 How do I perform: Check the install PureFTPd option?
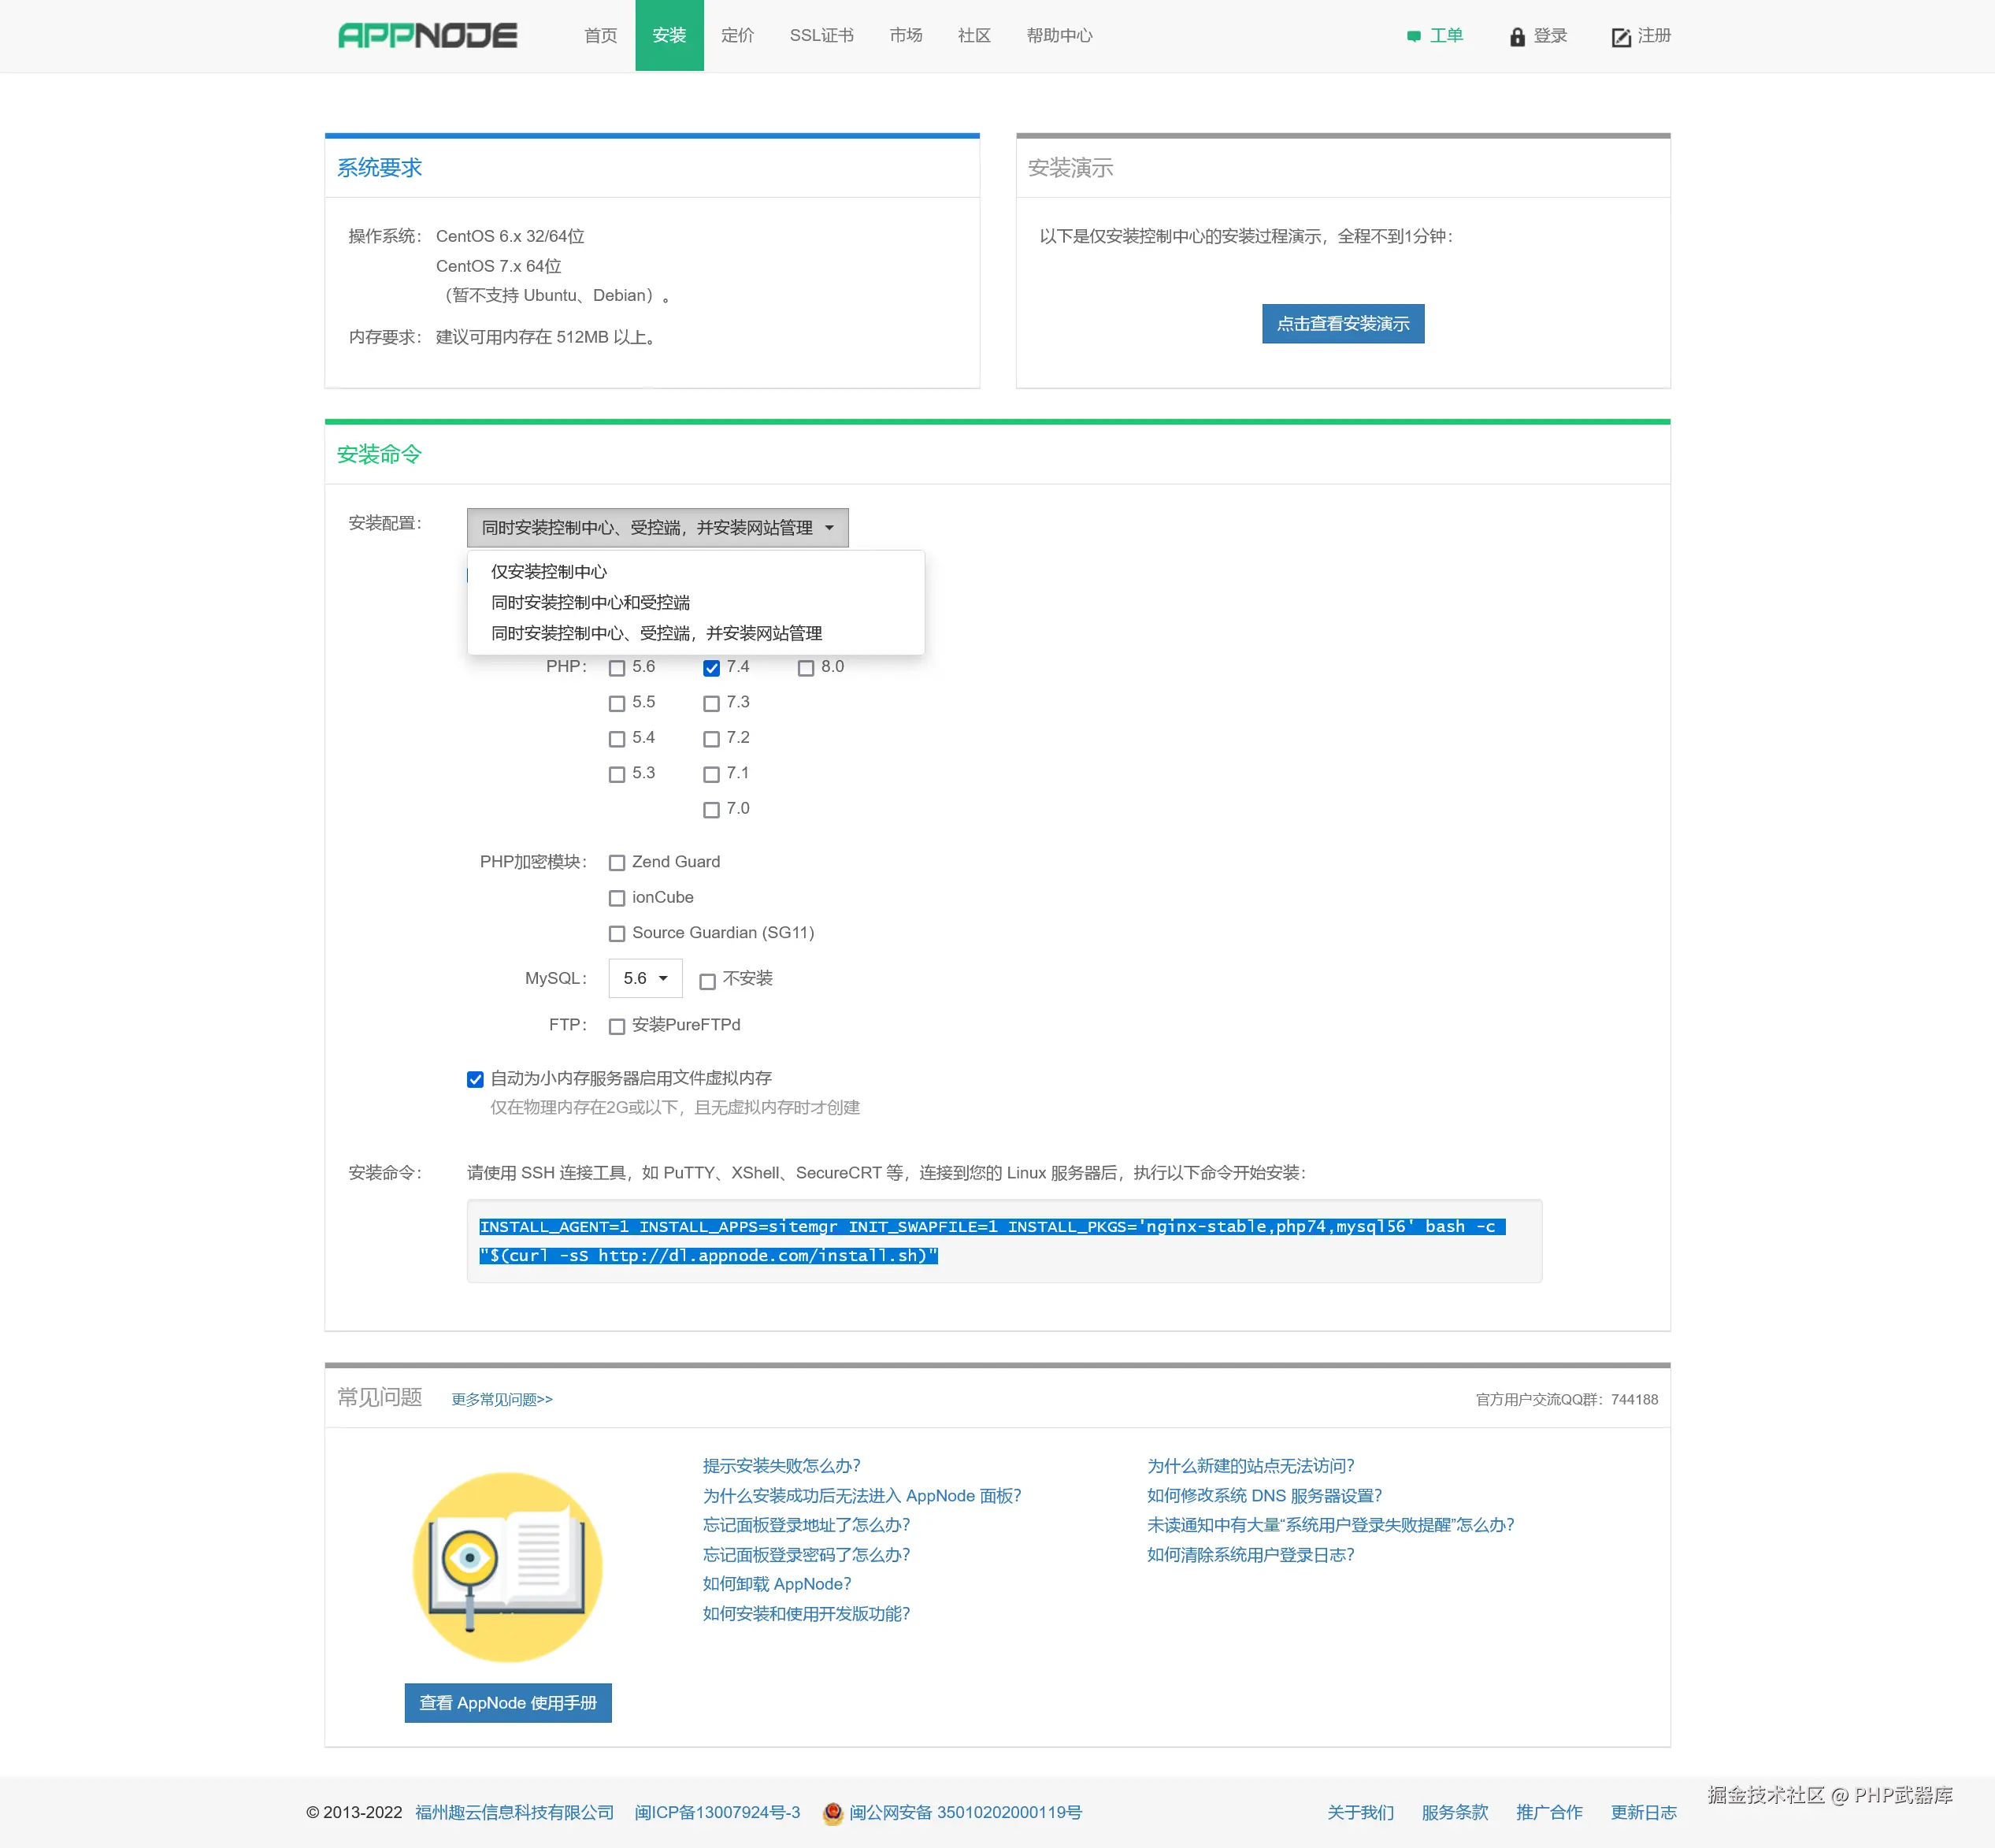click(x=617, y=1026)
